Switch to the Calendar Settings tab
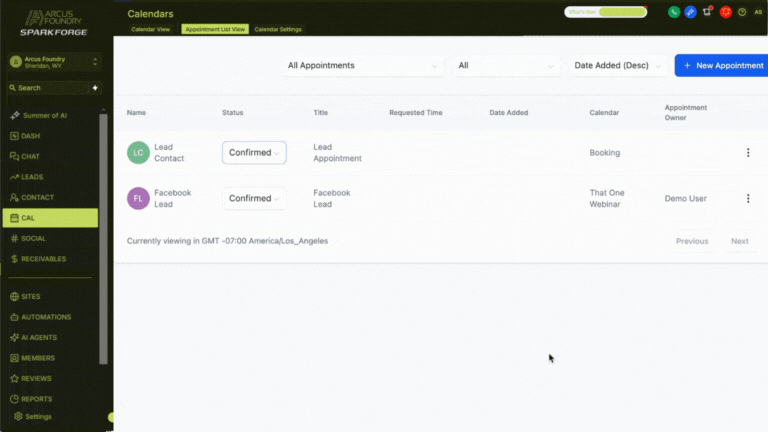768x432 pixels. (278, 29)
